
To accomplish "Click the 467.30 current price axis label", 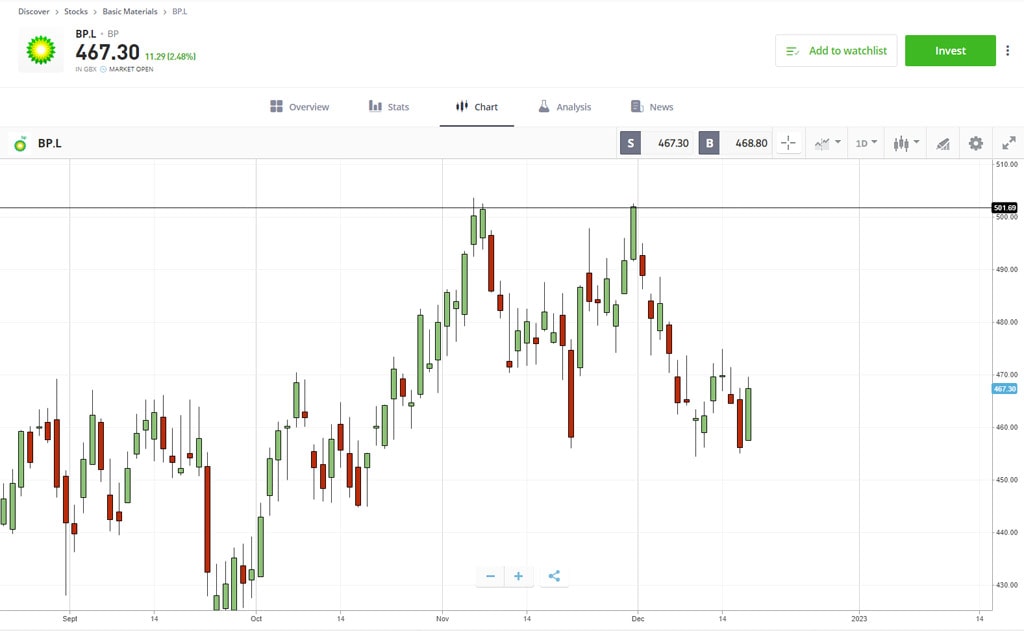I will coord(1004,389).
